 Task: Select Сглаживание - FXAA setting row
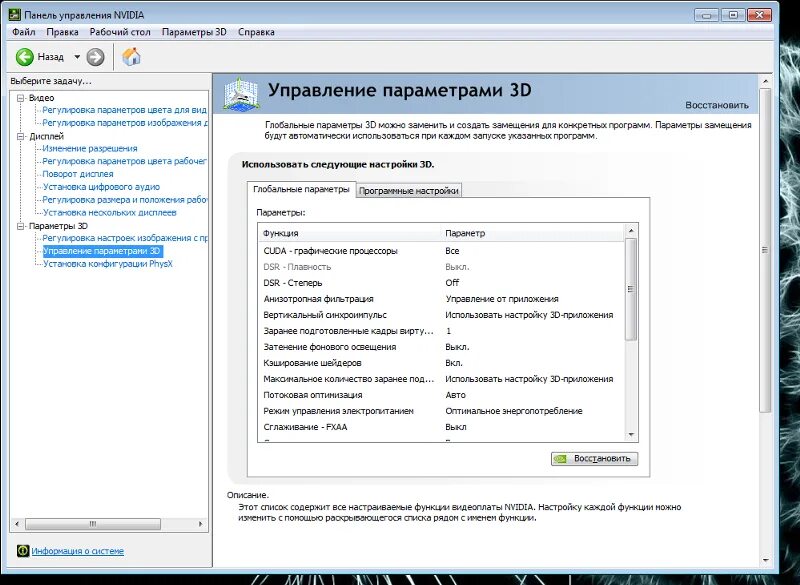coord(441,427)
